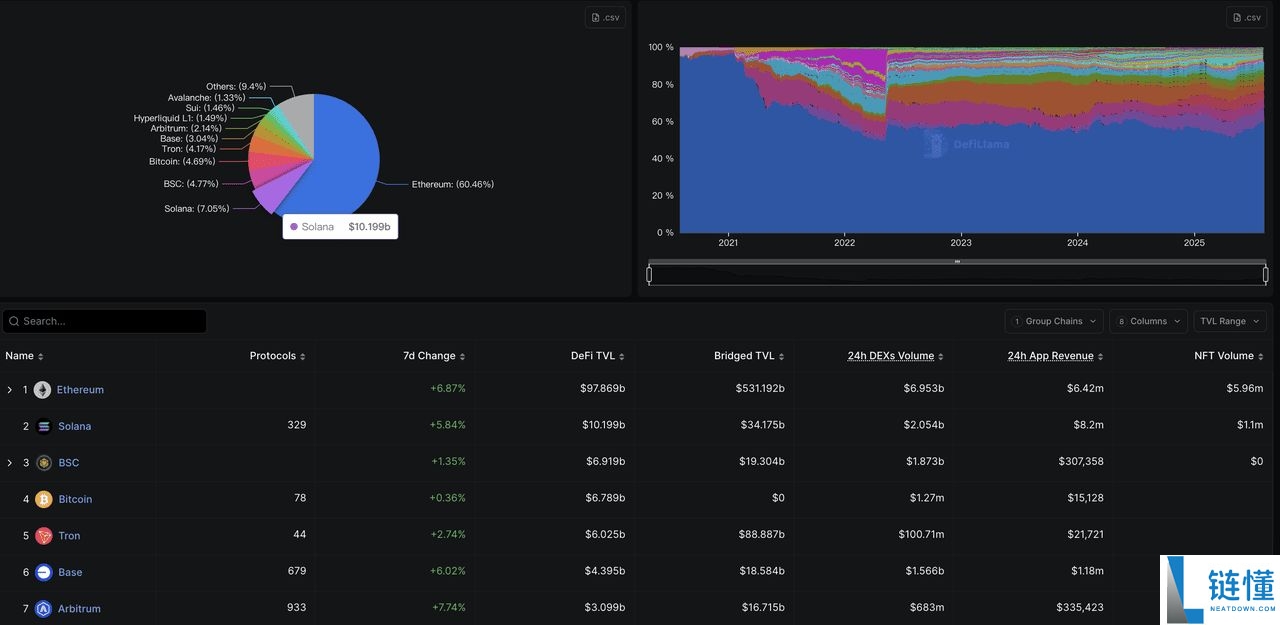Click the Ethereum chain logo icon
This screenshot has height=625, width=1280.
[x=42, y=390]
